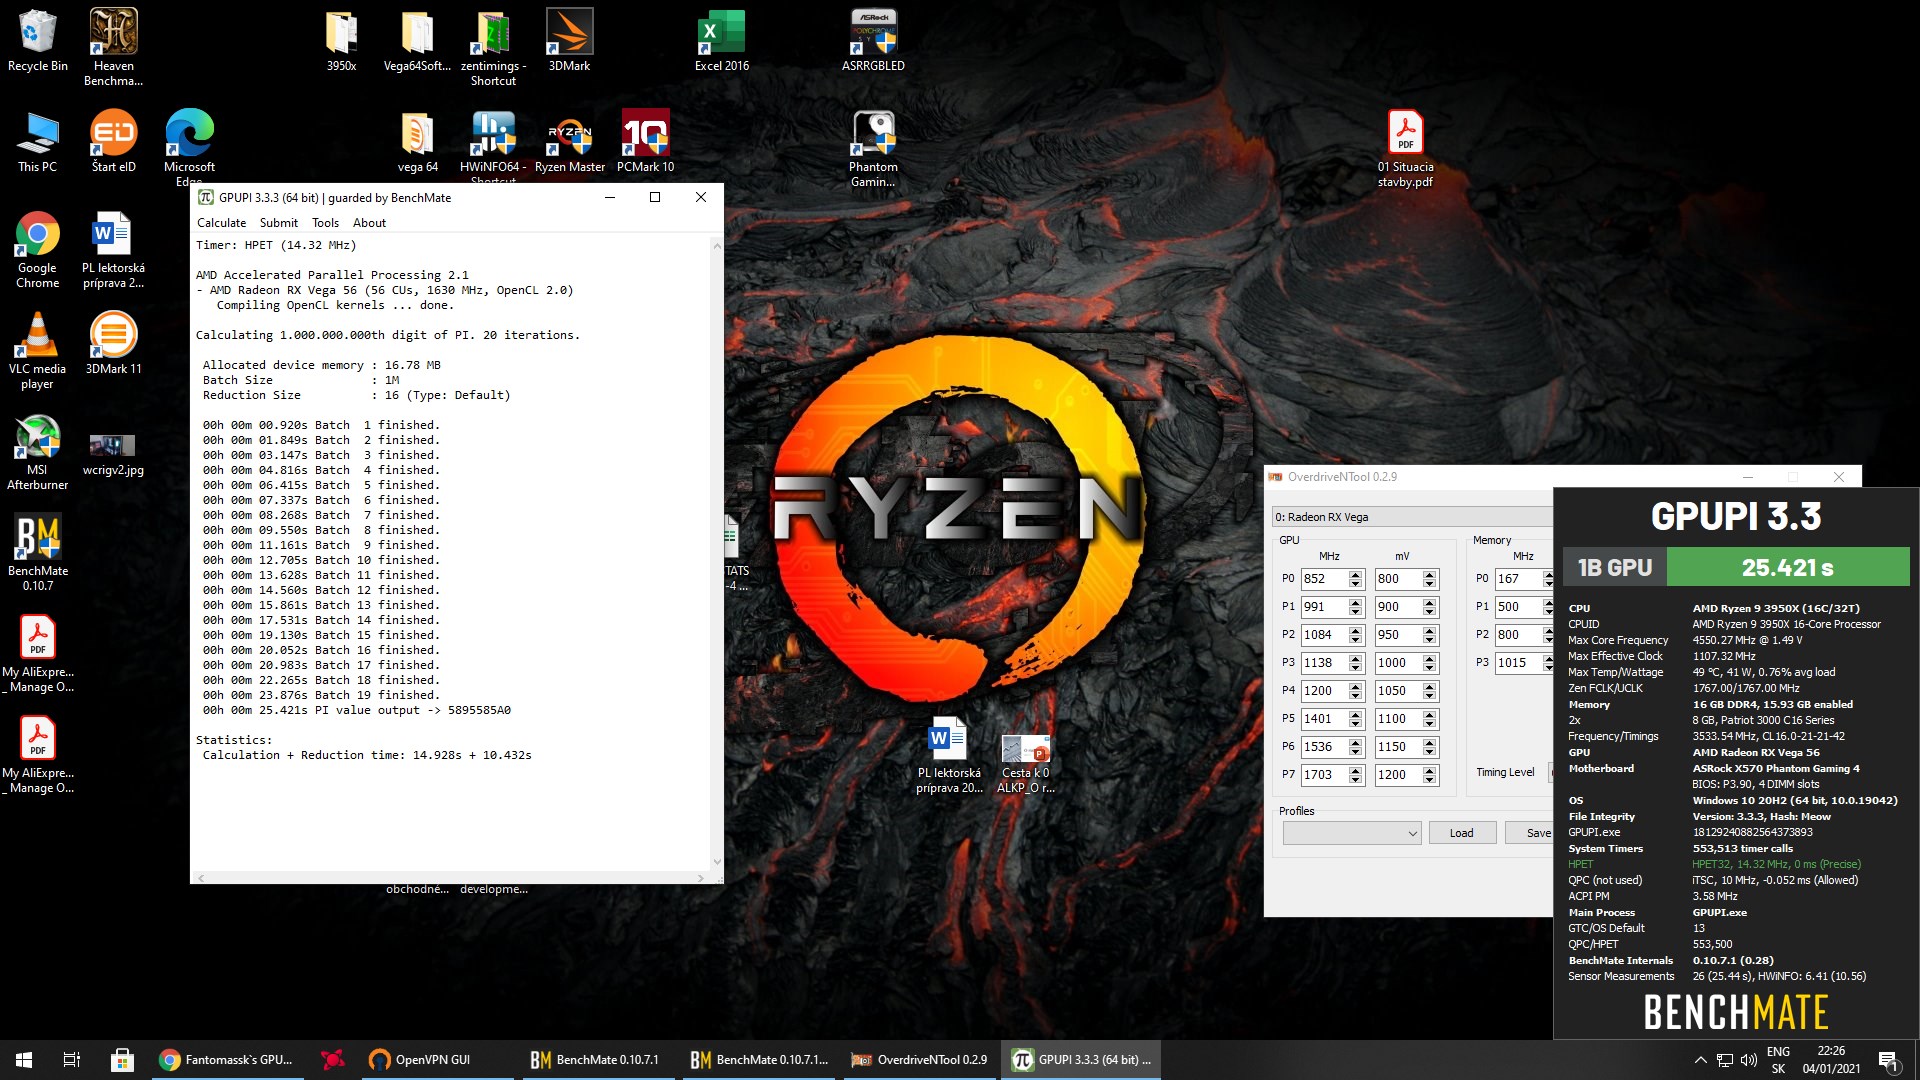Open the Submit menu in GPUPI
Screen dimensions: 1920x1080
[x=278, y=223]
